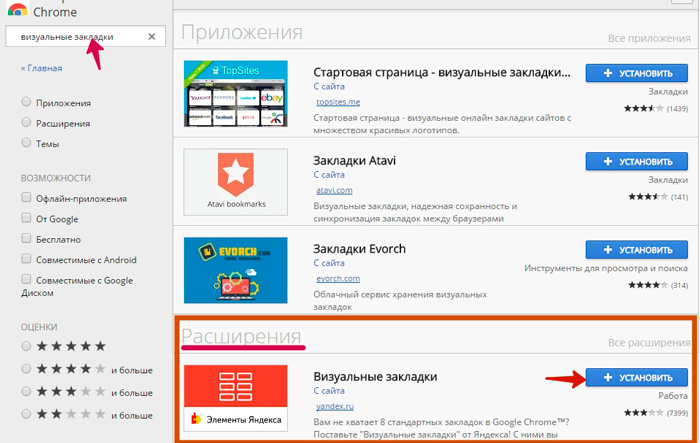
Task: Choose the five-star rating filter
Action: pos(26,346)
